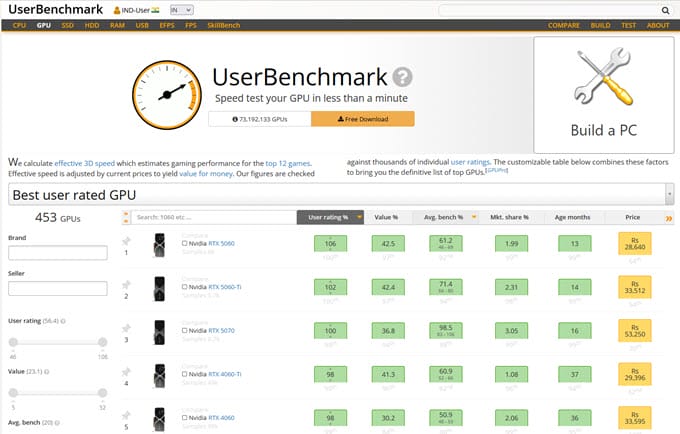
Task: Pin the RTX 5060-Ti row
Action: click(x=126, y=285)
